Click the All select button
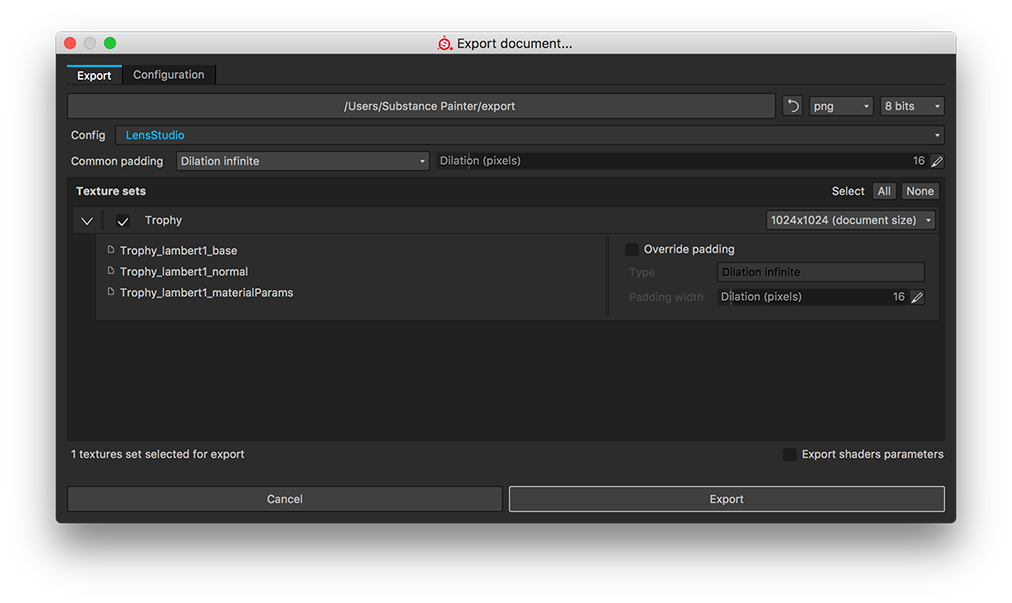The image size is (1012, 603). click(x=884, y=191)
